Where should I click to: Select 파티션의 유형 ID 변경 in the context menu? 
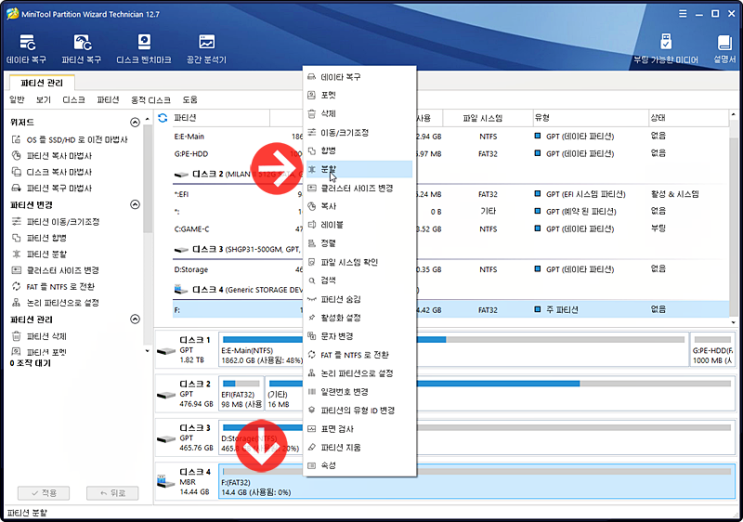point(359,410)
